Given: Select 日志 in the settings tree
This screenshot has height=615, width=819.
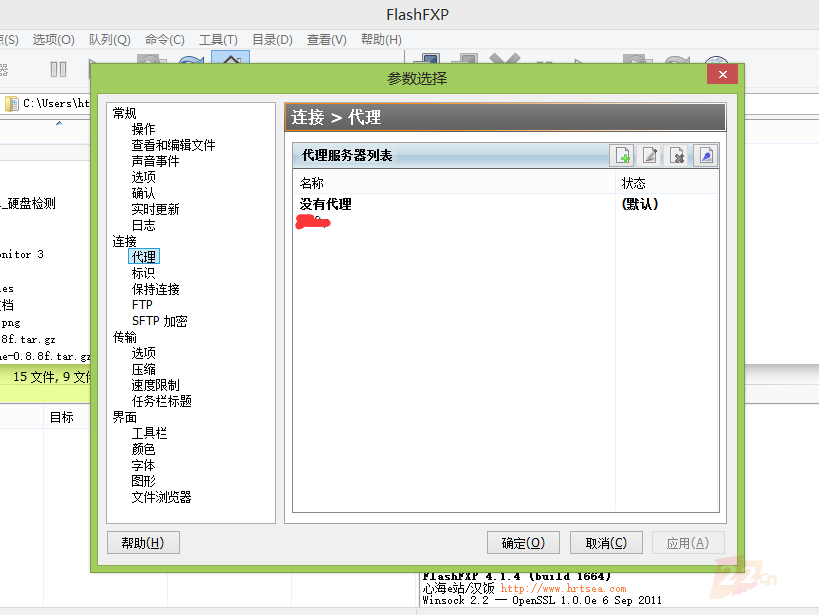Looking at the screenshot, I should (x=143, y=225).
